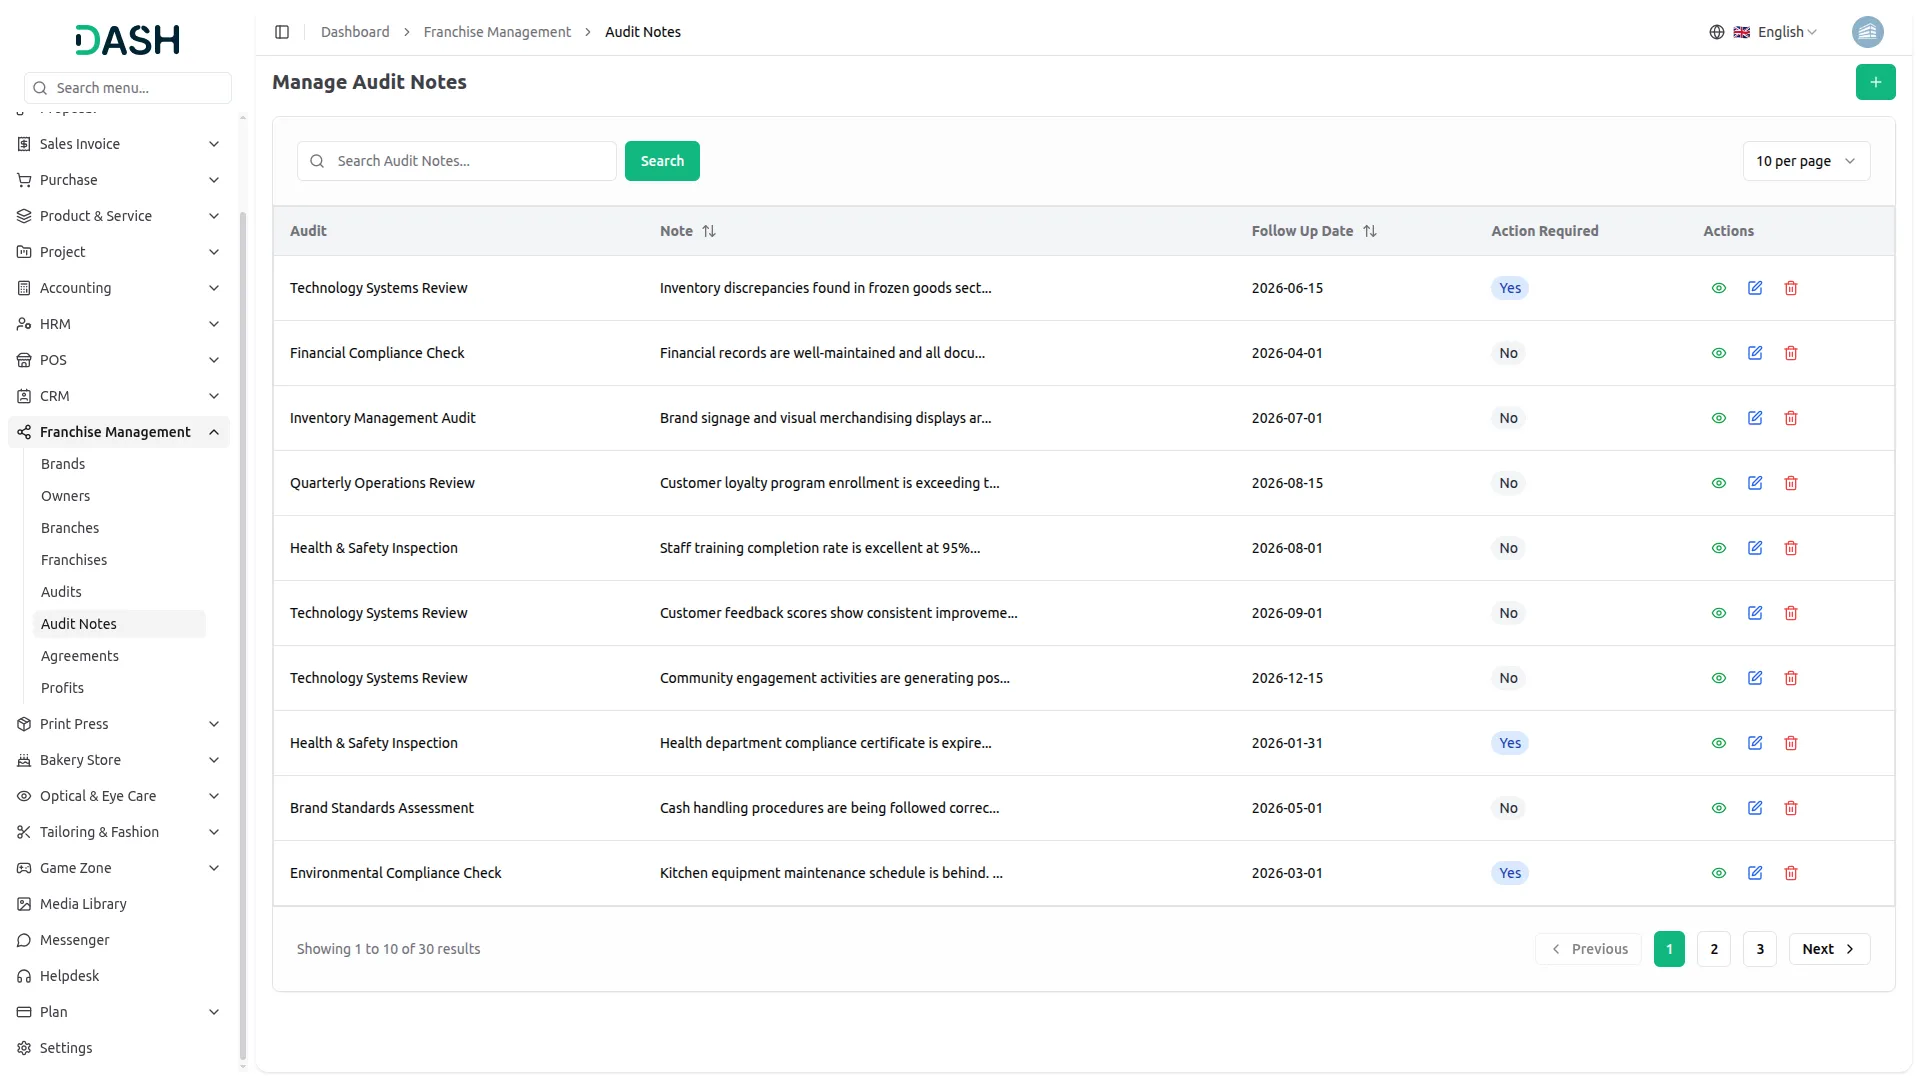Screen dimensions: 1920x1080
Task: Delete the Environmental Compliance Check note
Action: pyautogui.click(x=1790, y=873)
